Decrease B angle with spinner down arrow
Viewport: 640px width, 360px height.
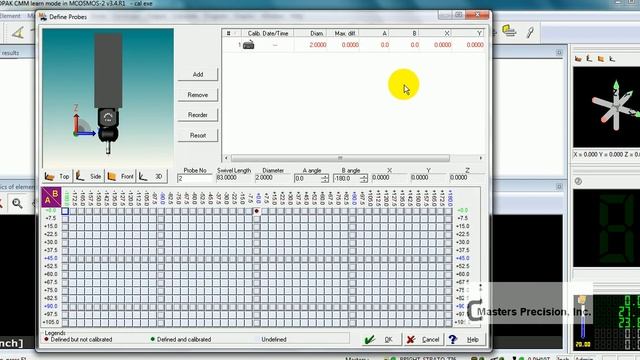pyautogui.click(x=364, y=180)
